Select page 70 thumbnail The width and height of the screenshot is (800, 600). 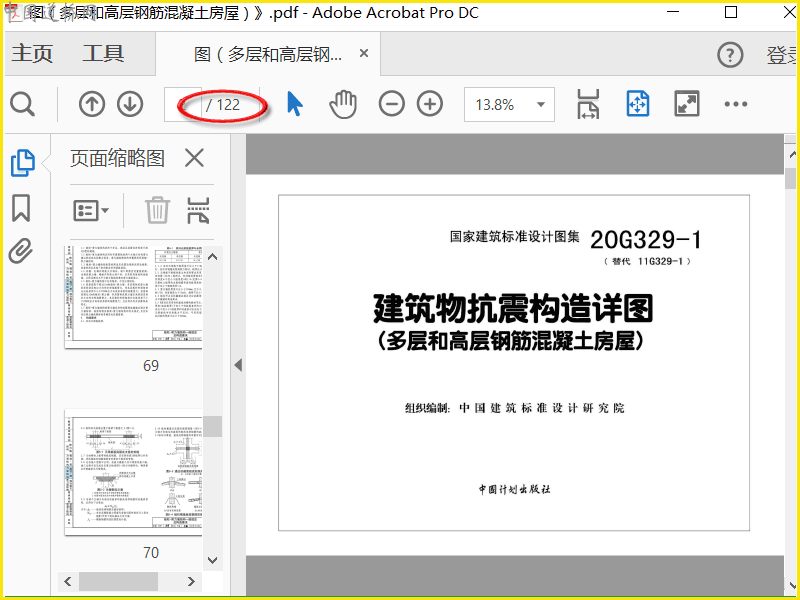click(x=134, y=472)
